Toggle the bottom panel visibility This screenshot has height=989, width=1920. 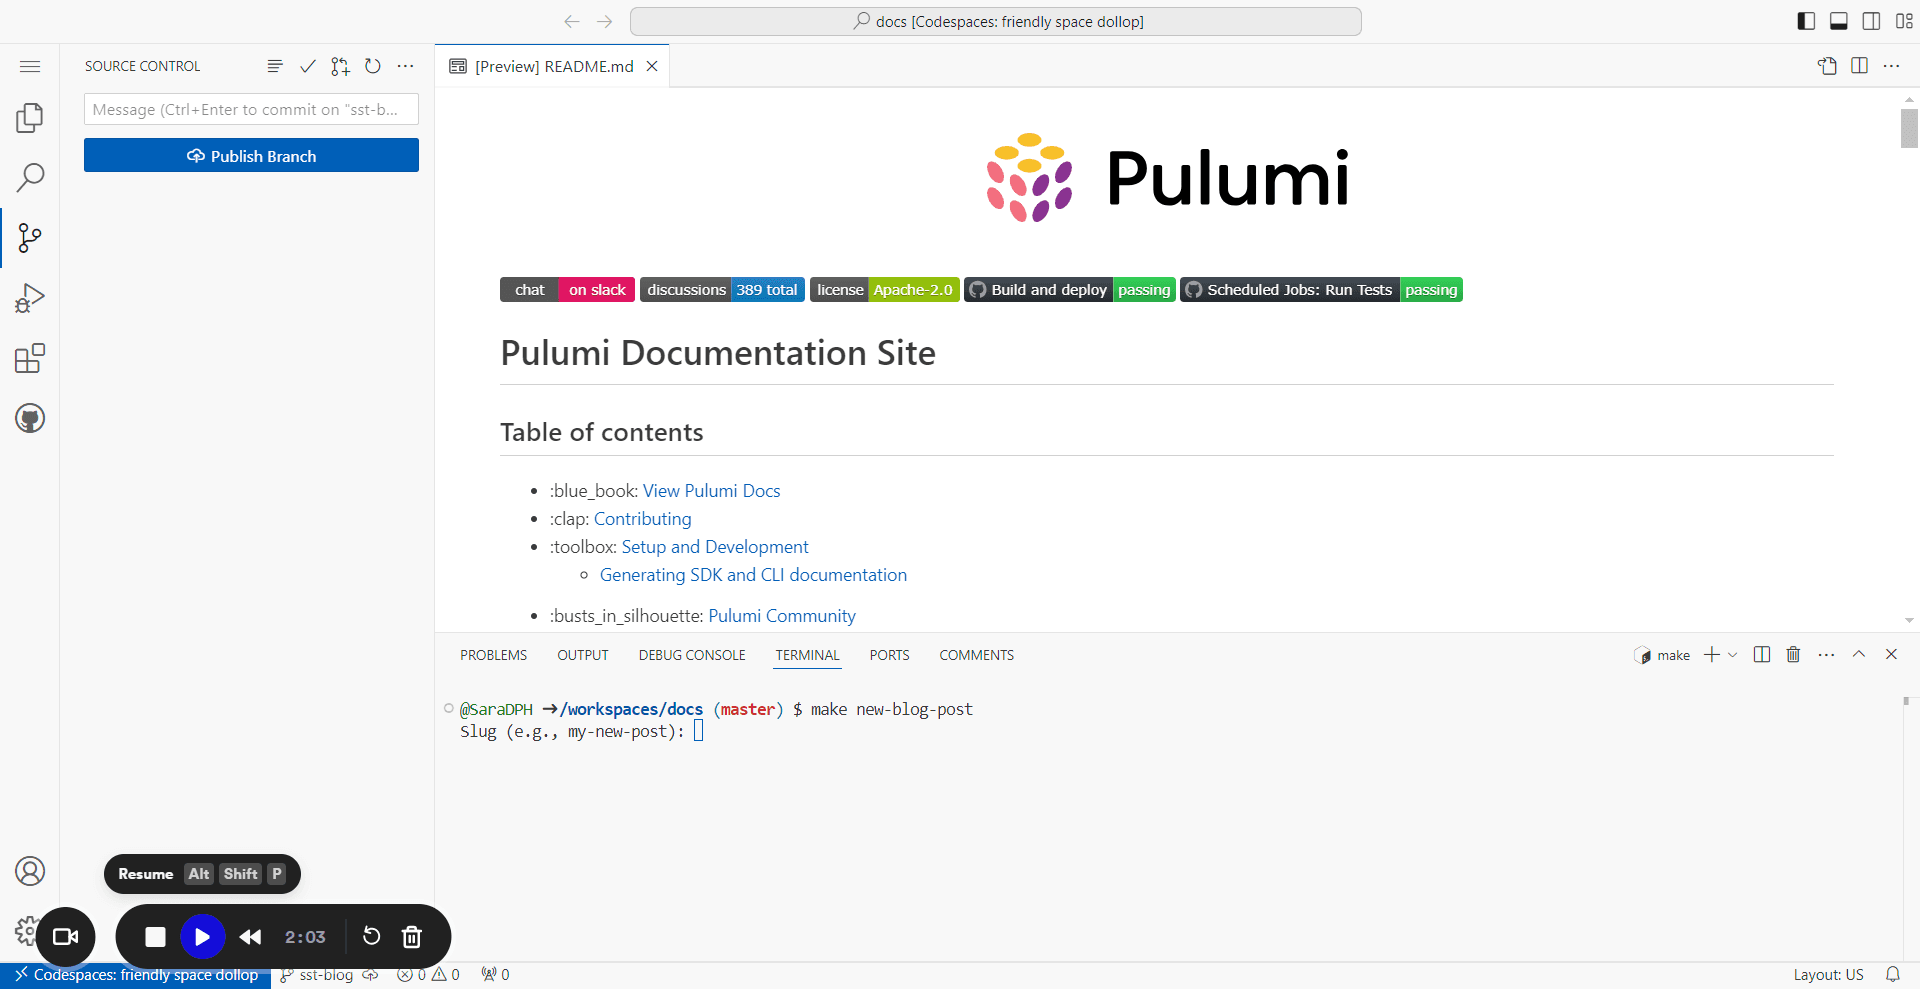[1839, 21]
